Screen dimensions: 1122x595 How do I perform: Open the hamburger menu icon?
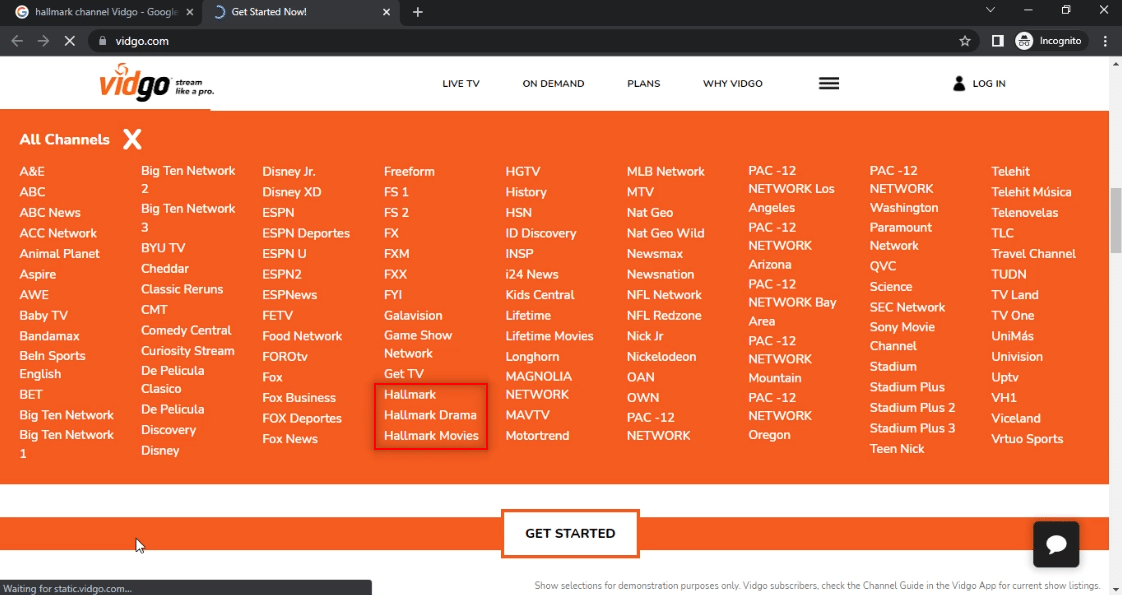[x=829, y=84]
